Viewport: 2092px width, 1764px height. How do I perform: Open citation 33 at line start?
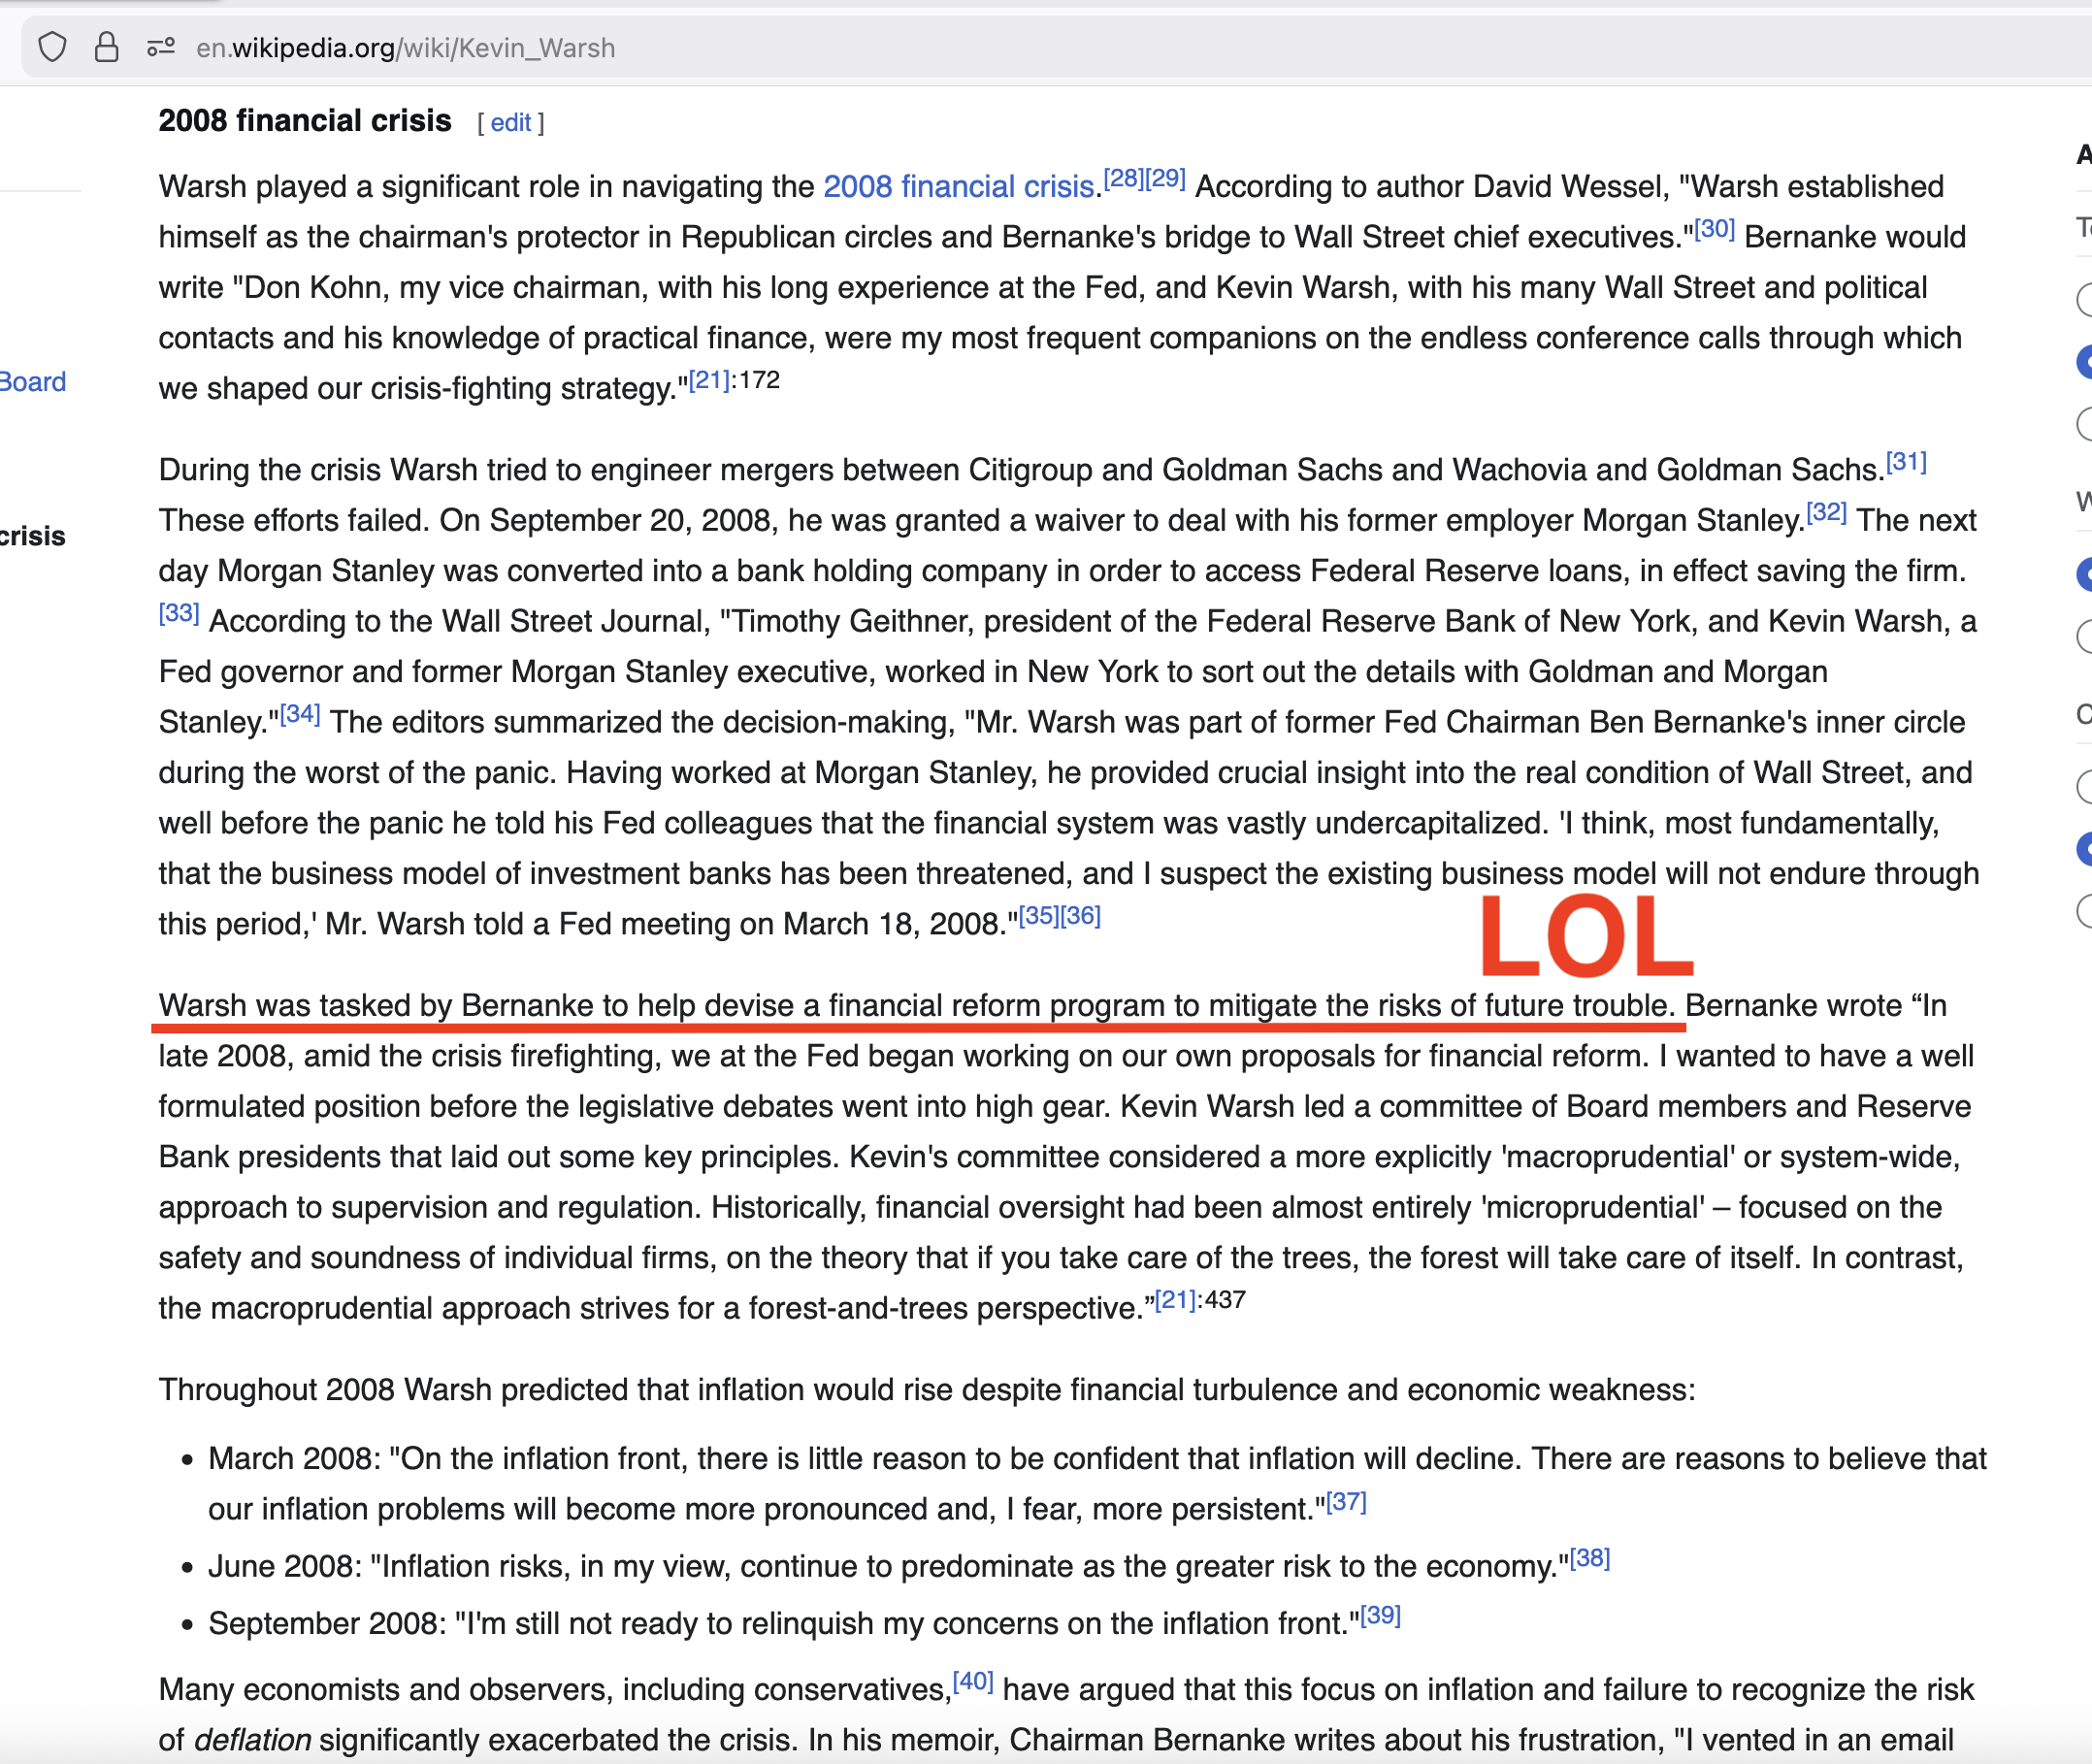[179, 613]
